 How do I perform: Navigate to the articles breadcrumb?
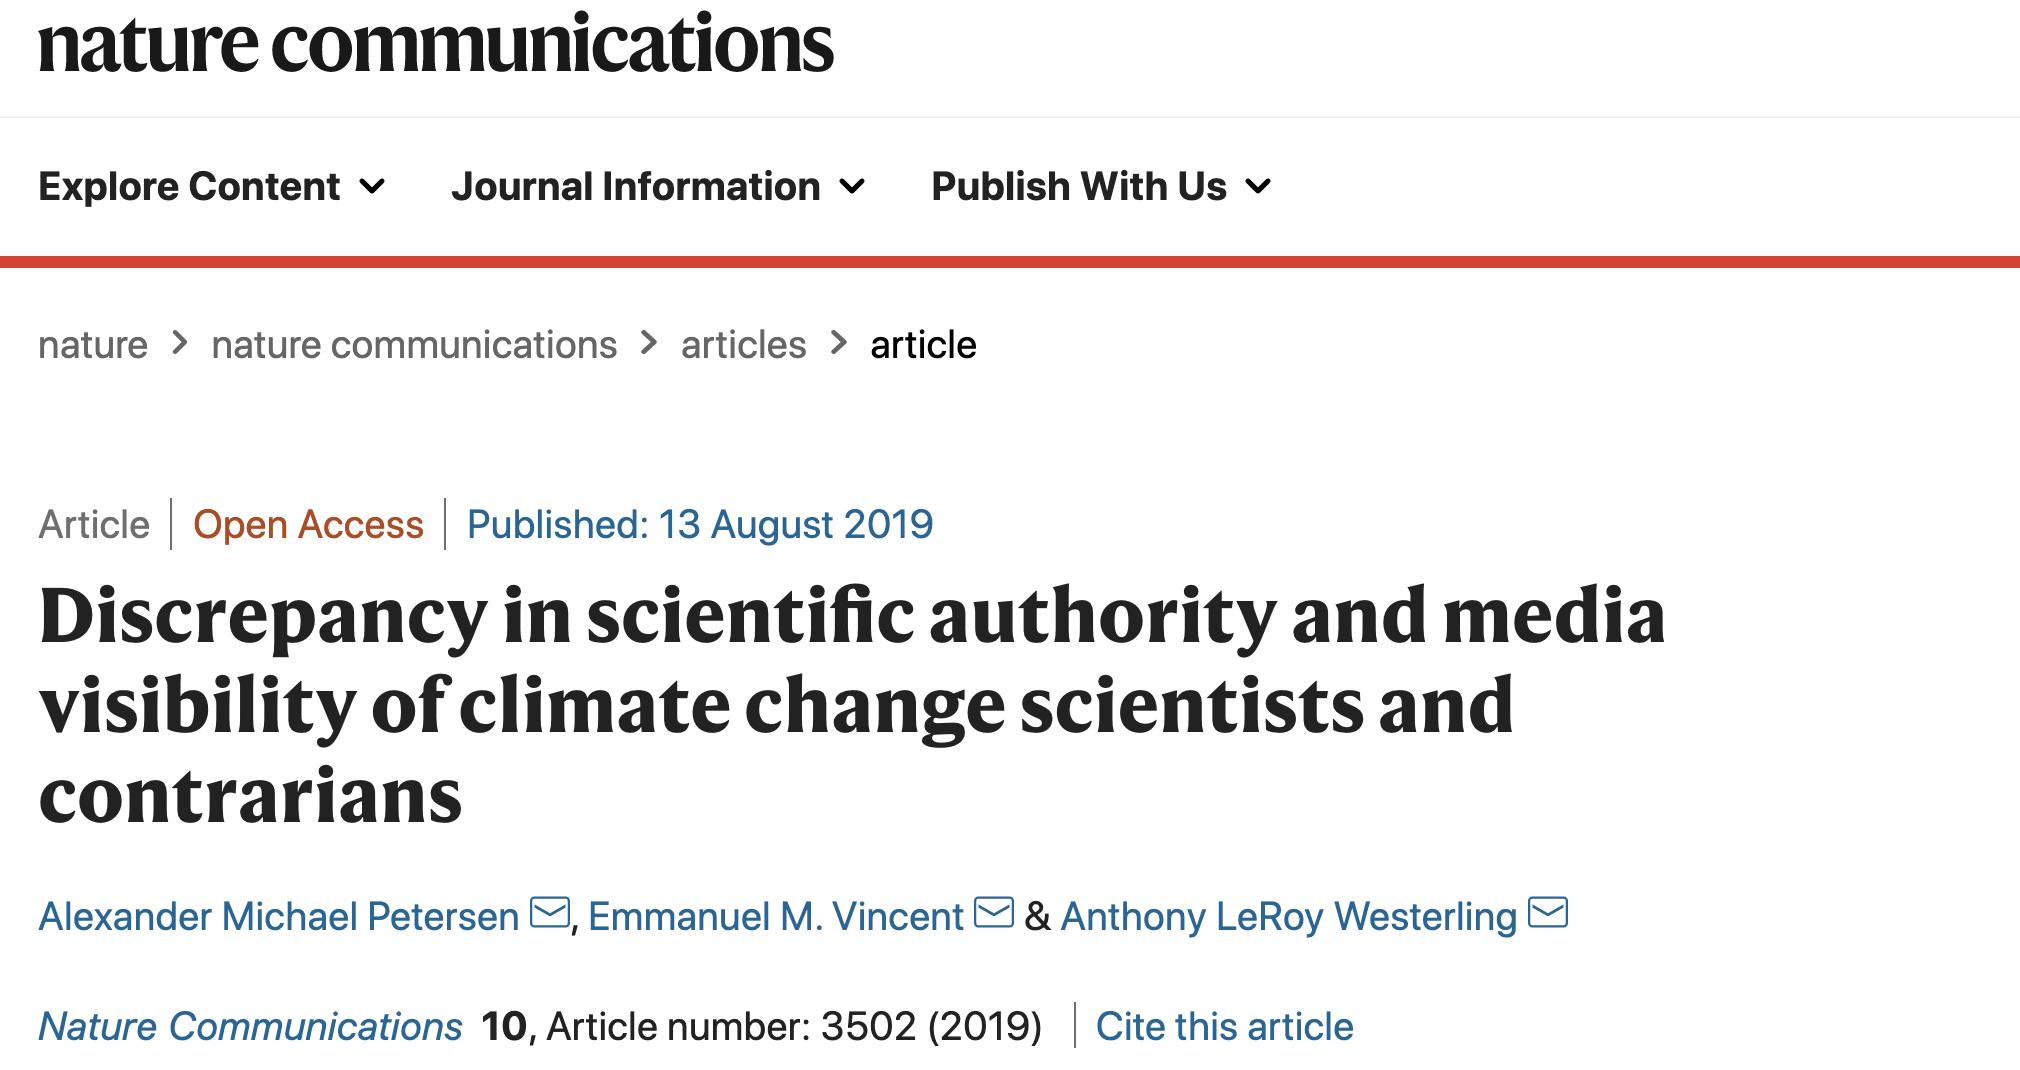tap(743, 345)
